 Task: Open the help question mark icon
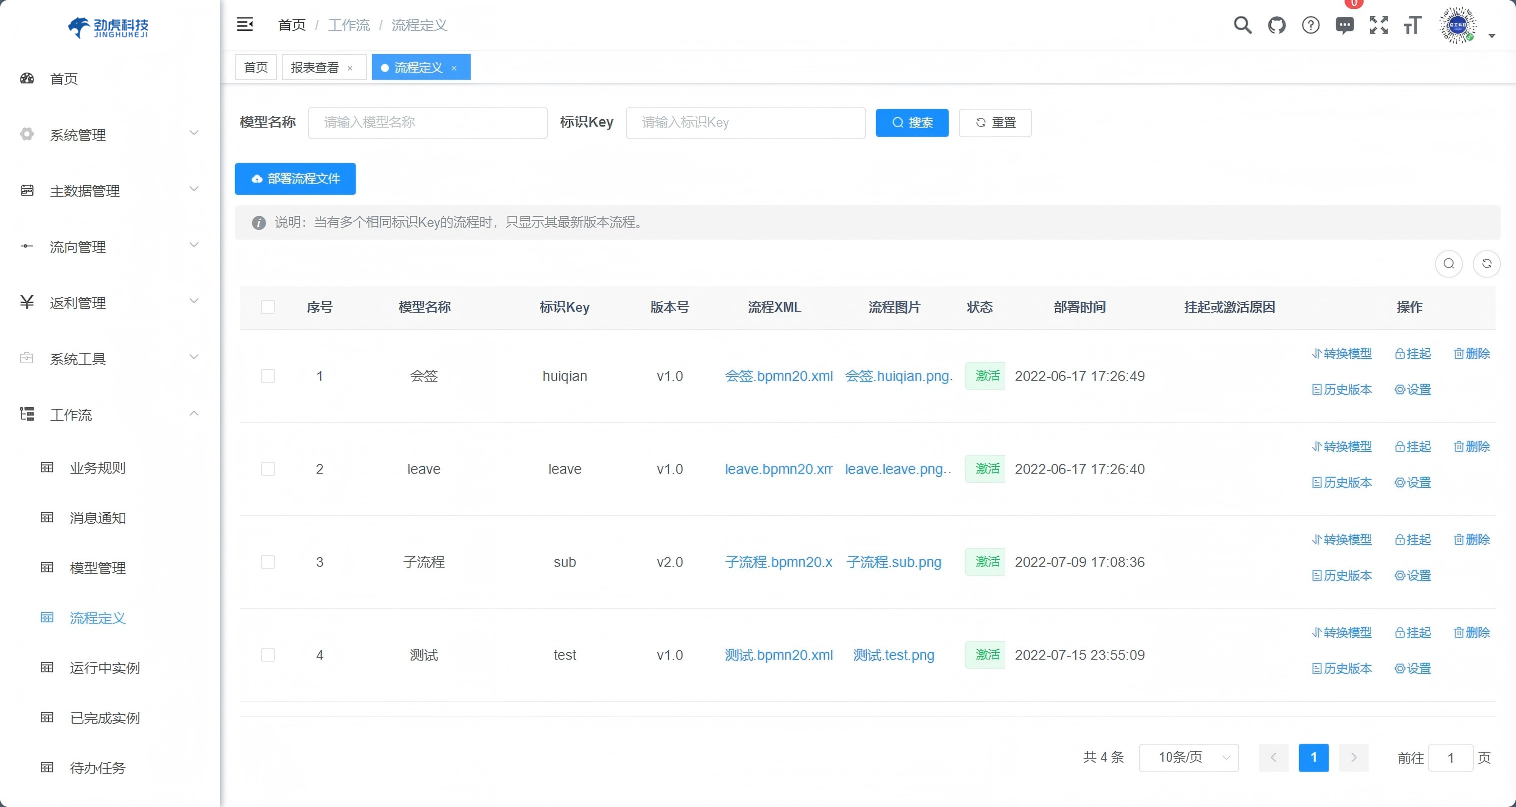click(x=1311, y=26)
